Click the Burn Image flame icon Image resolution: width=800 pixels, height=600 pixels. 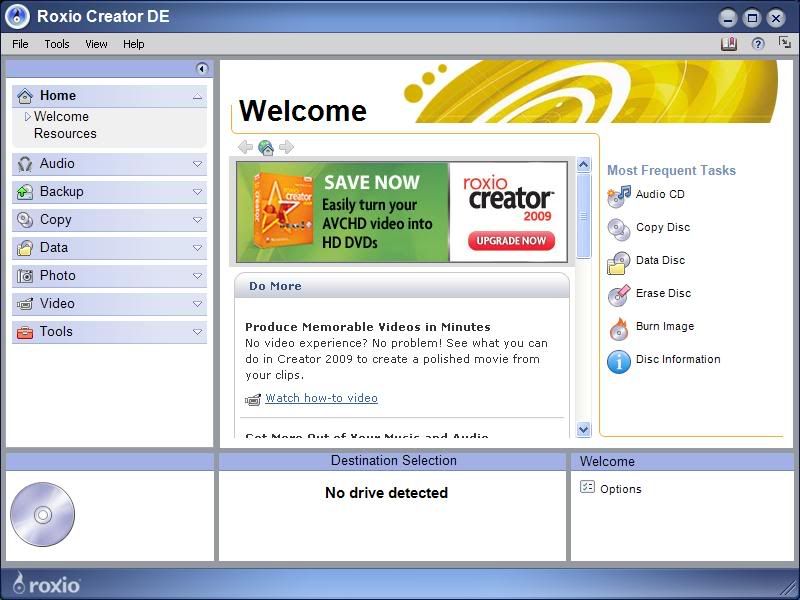pyautogui.click(x=619, y=329)
